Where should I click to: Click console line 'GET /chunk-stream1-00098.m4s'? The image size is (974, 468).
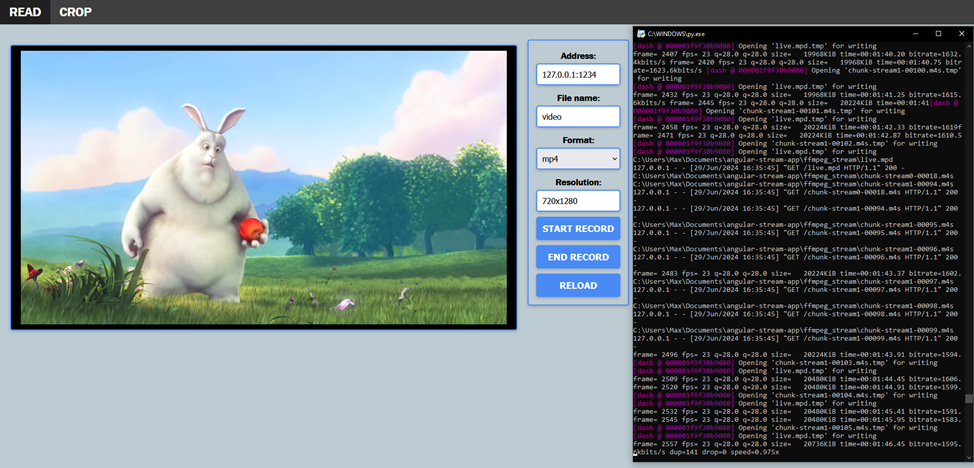coord(798,313)
